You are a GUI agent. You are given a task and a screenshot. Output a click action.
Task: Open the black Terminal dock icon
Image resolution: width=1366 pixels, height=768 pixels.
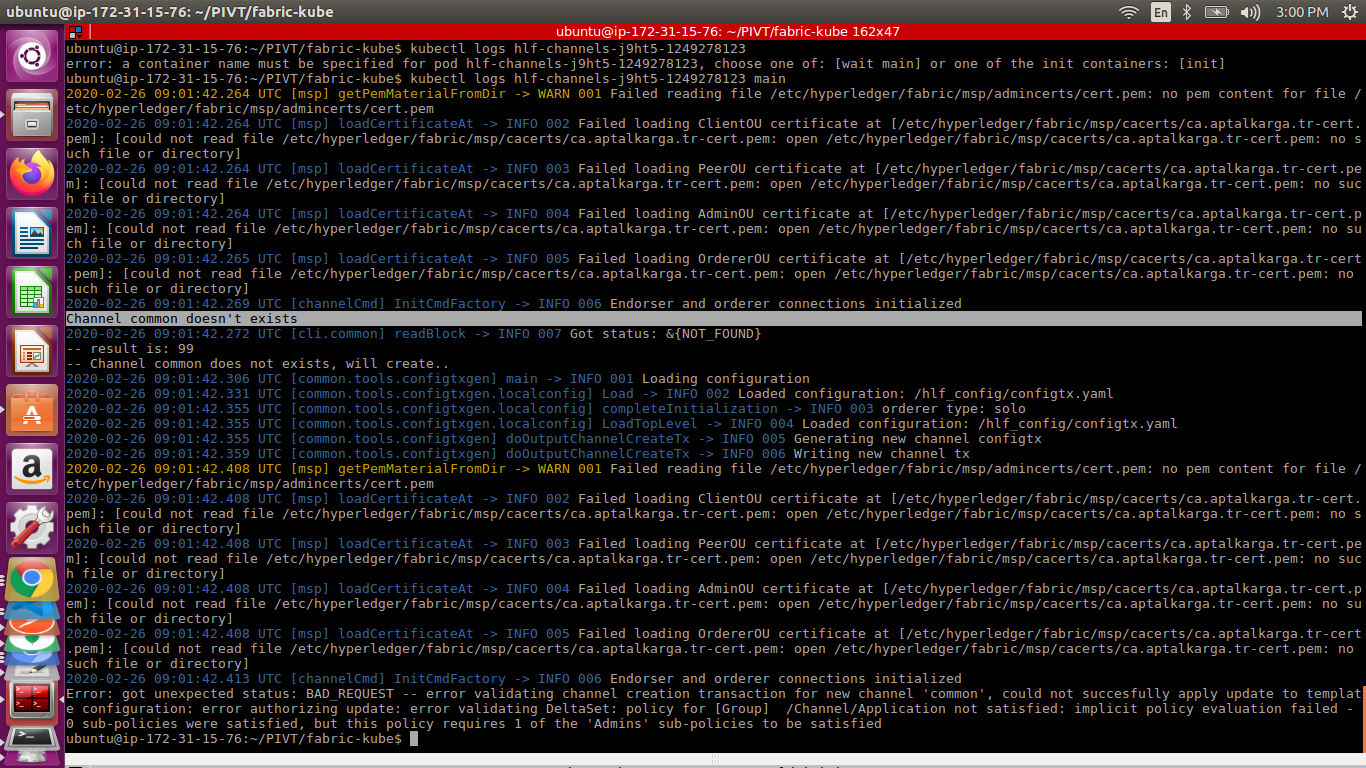pos(32,740)
